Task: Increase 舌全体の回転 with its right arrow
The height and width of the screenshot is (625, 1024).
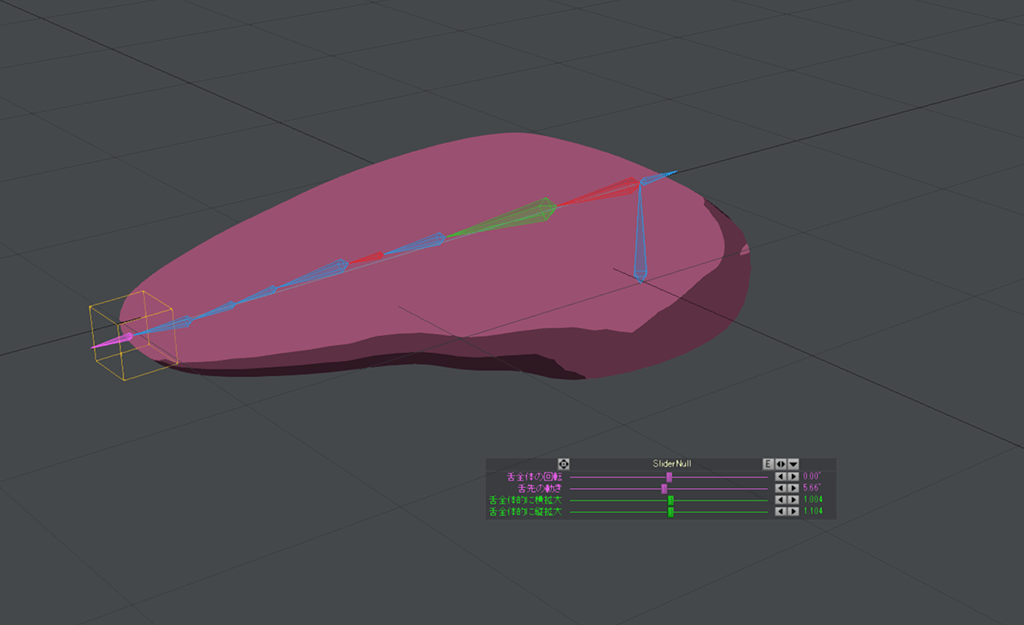Action: pos(793,477)
